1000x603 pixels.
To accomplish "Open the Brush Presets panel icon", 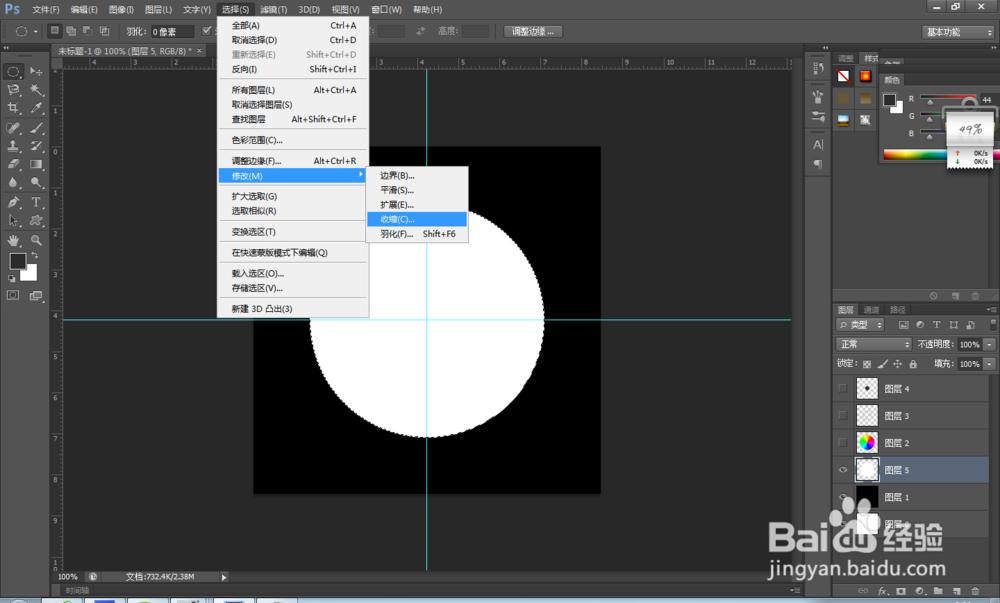I will [818, 117].
